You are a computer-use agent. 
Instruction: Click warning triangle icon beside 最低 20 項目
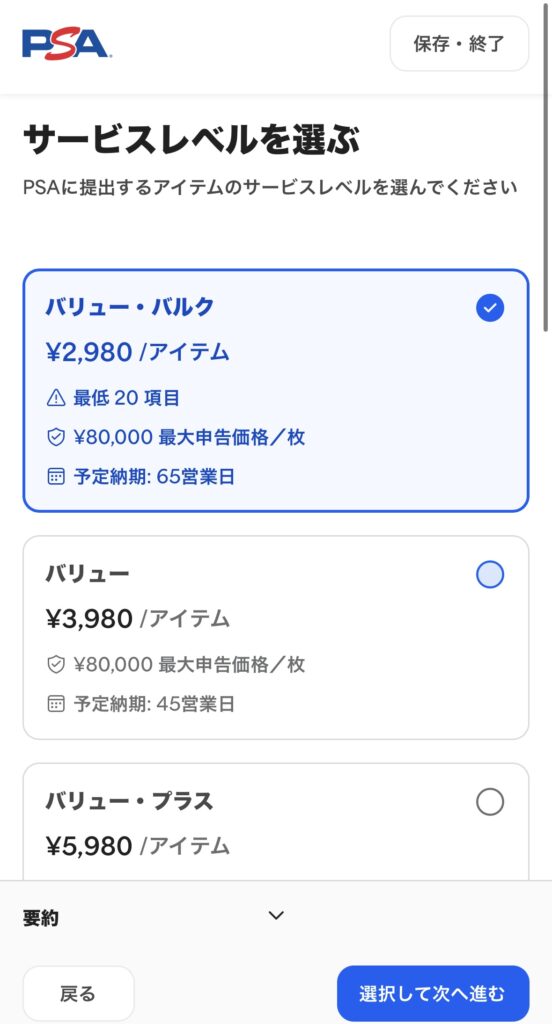click(56, 398)
